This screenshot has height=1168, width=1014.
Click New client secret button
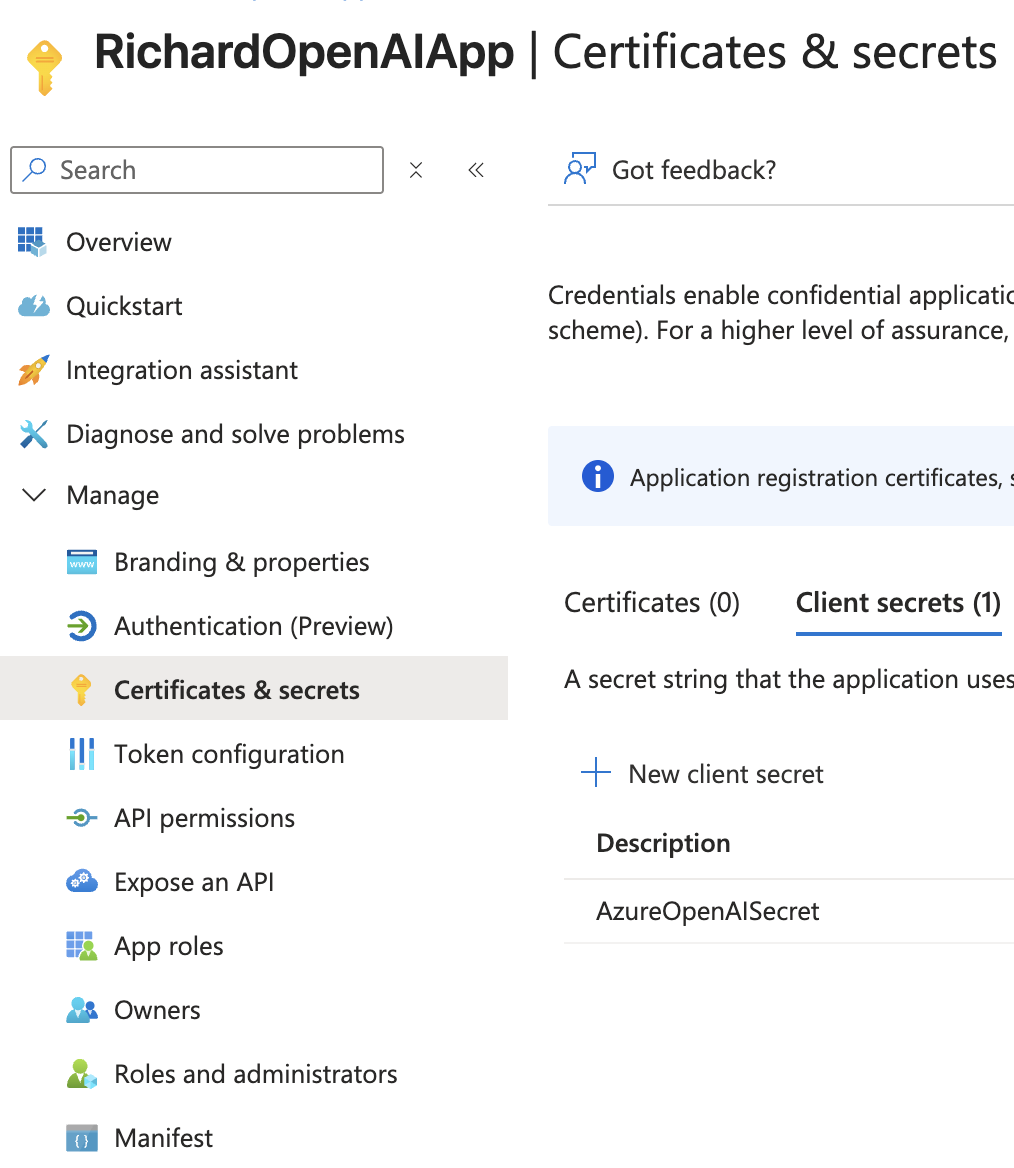point(704,774)
